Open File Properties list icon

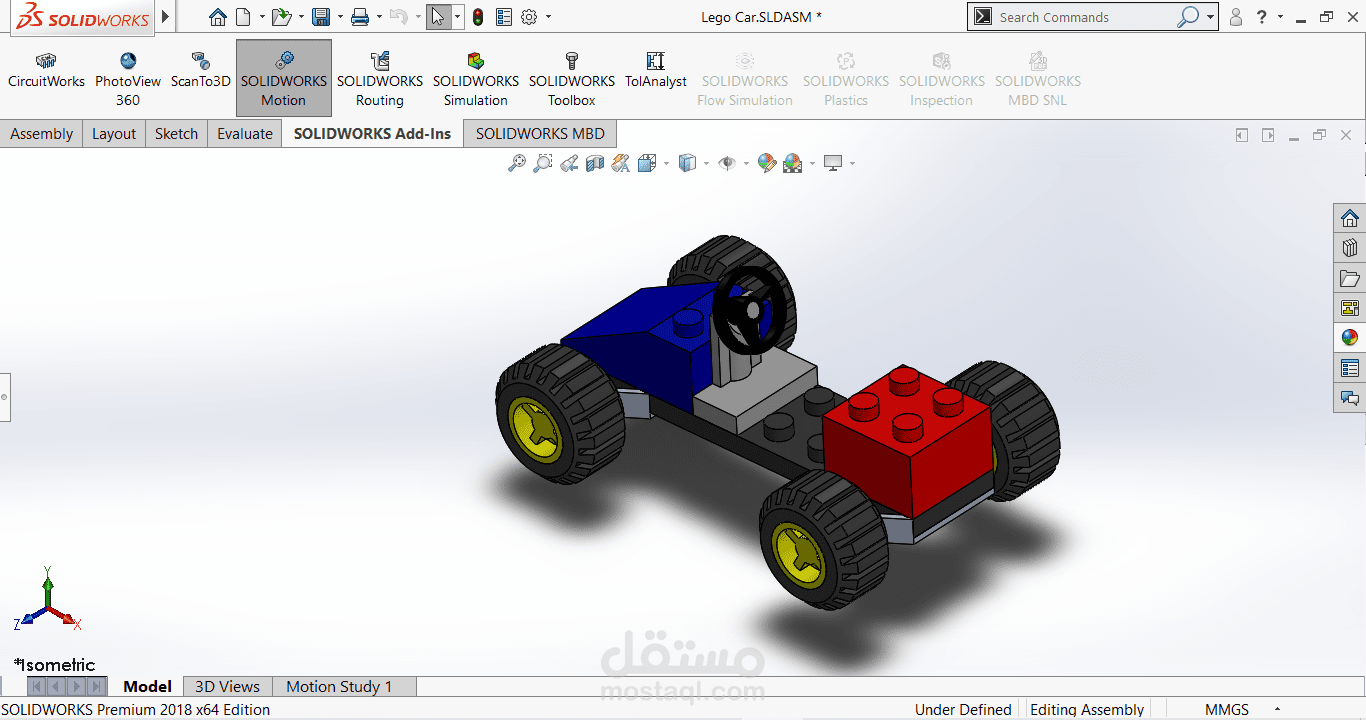point(504,17)
